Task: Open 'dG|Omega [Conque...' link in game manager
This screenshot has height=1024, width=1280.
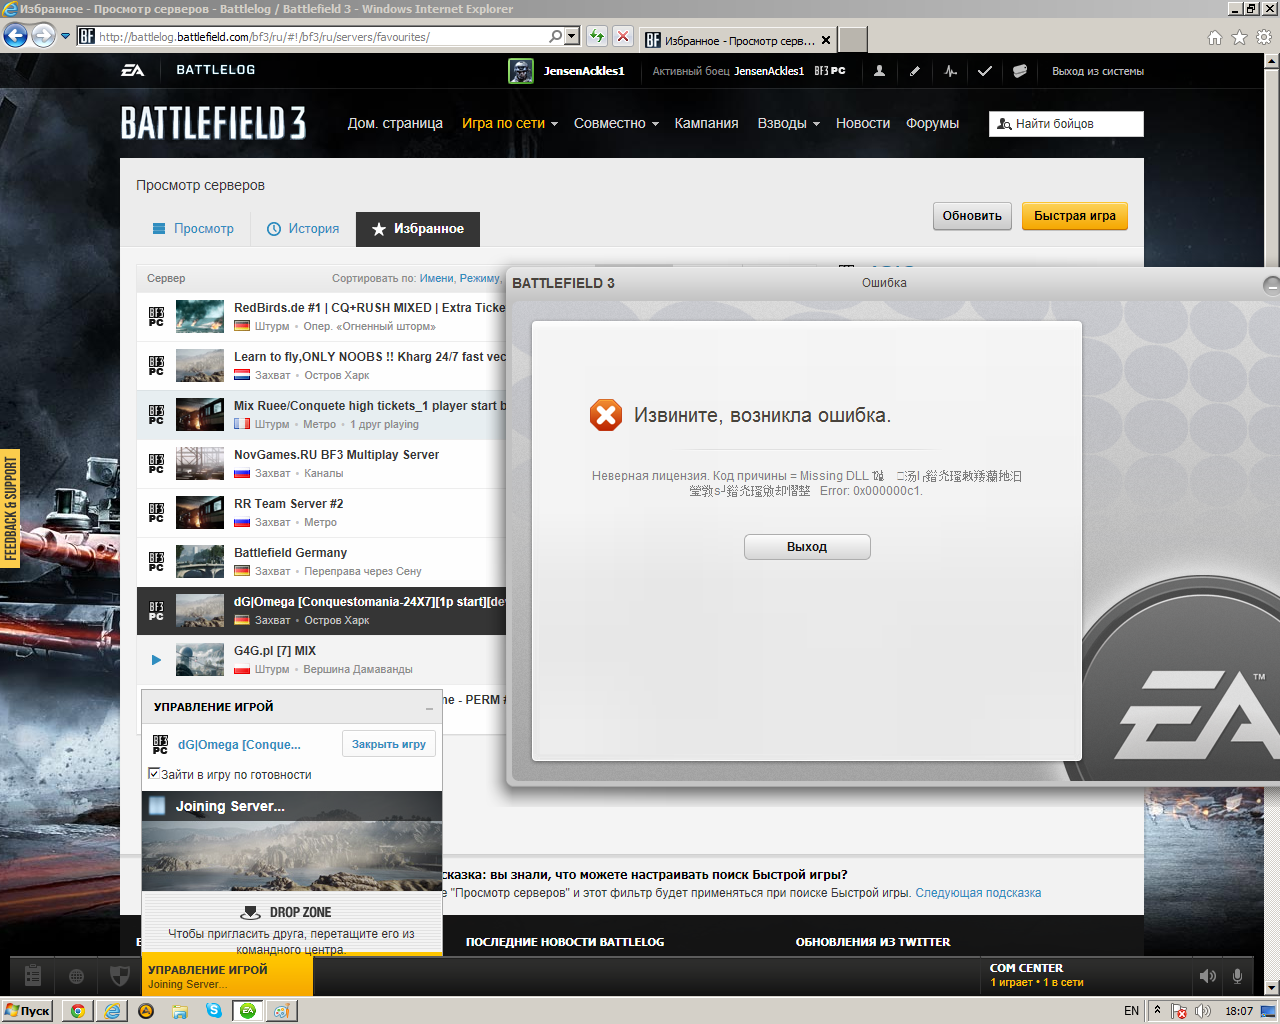Action: [239, 744]
